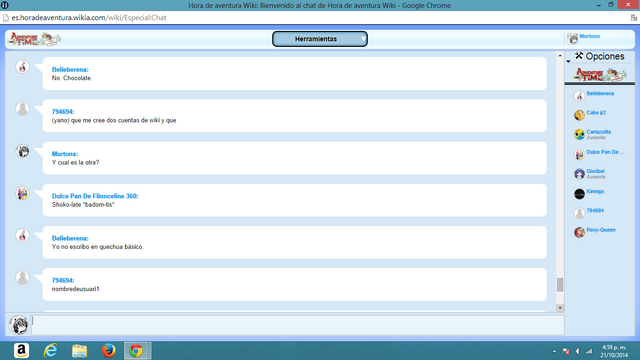Click Dulce Pan avatar beside 'Shoko-late' message
This screenshot has height=360, width=640.
pyautogui.click(x=22, y=193)
